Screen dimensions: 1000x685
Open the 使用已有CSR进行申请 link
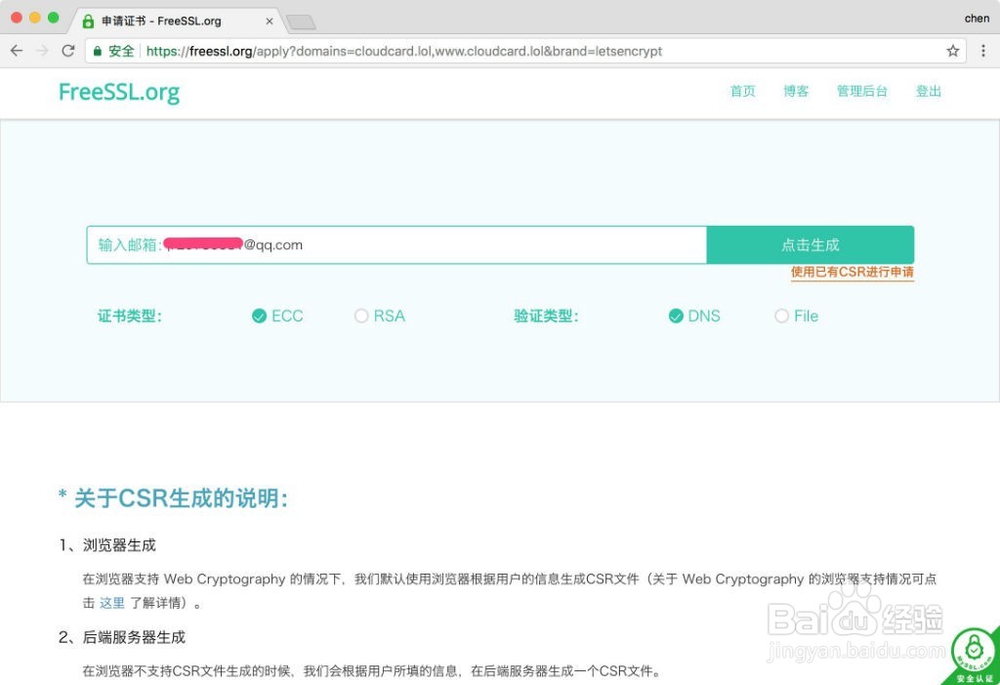852,272
